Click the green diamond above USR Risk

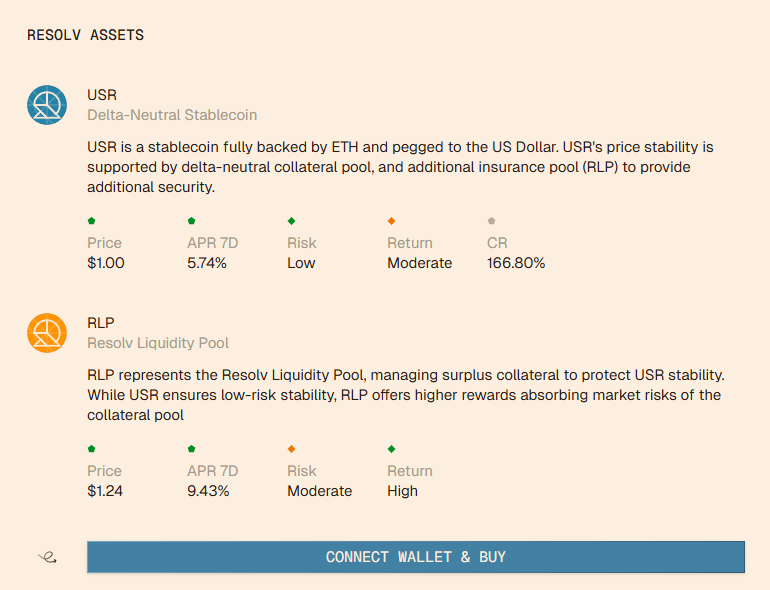[x=291, y=221]
